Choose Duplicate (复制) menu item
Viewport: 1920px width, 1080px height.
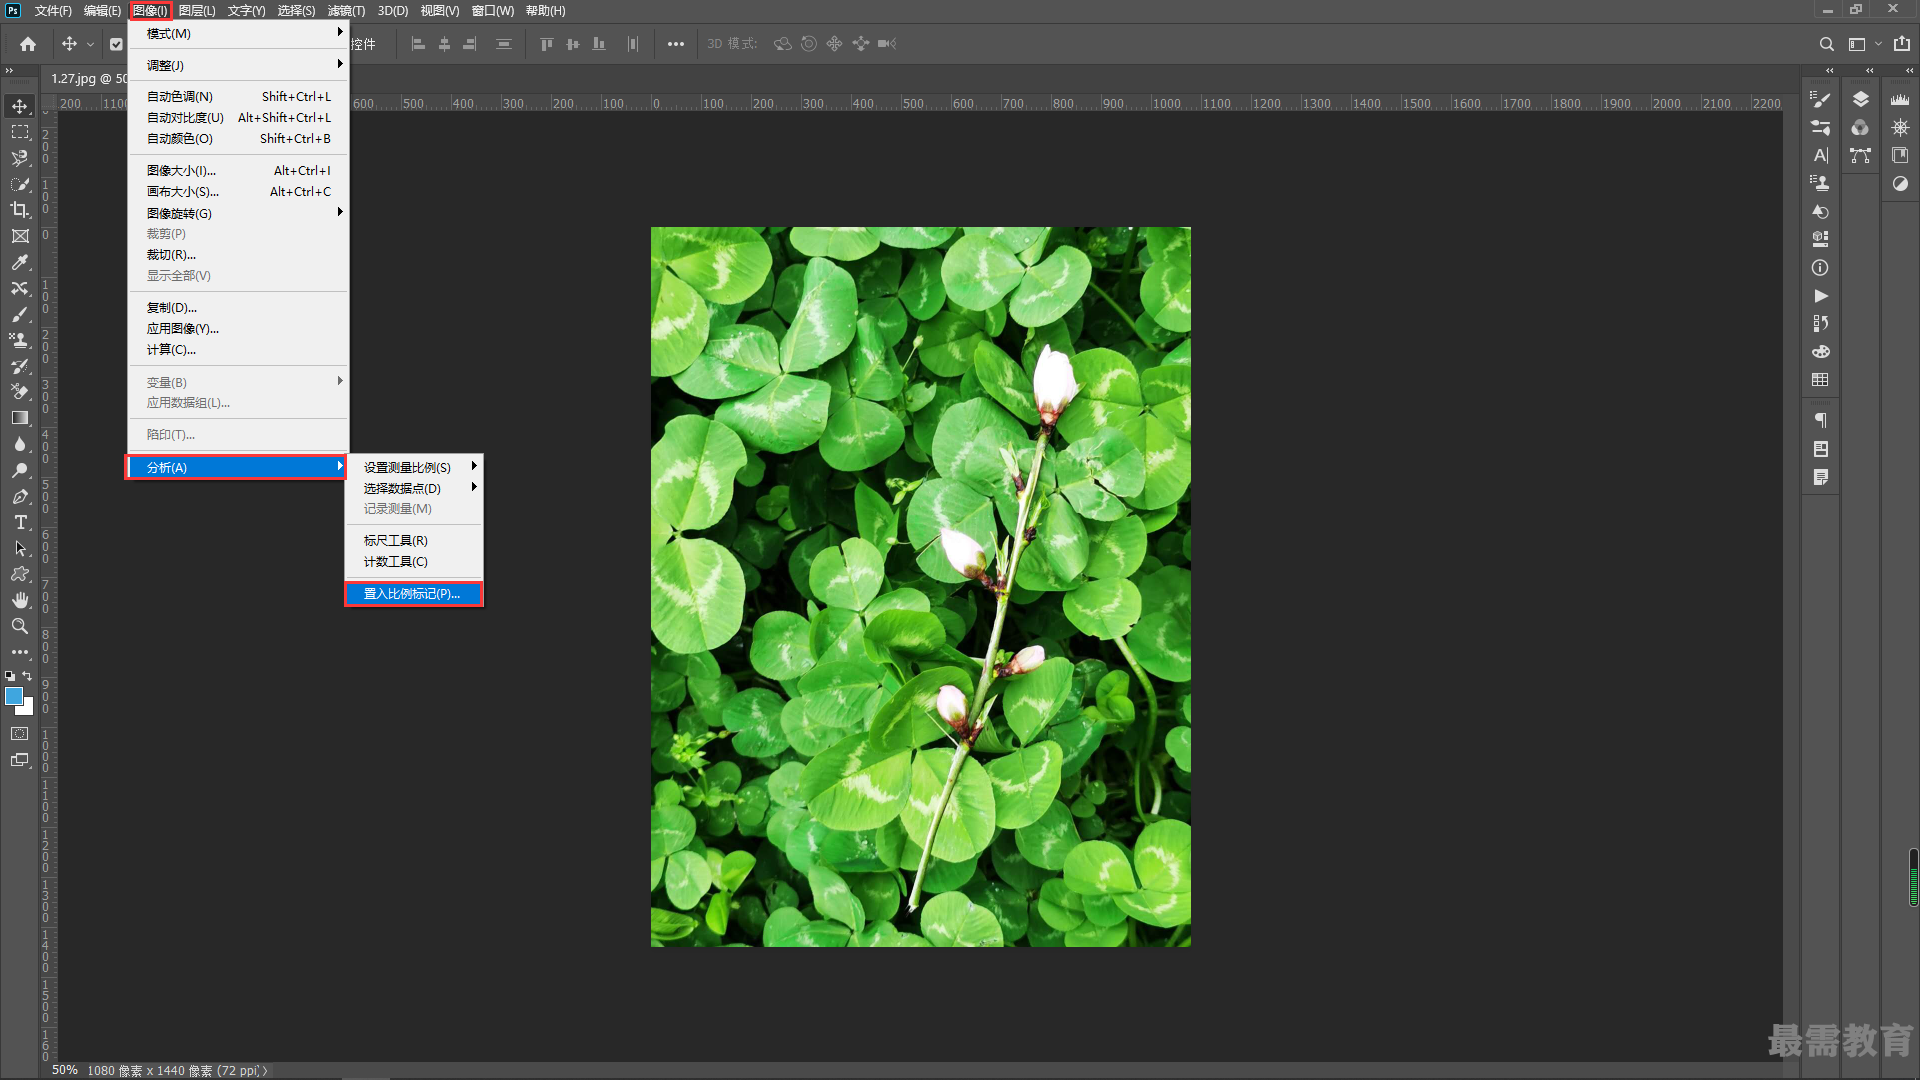click(x=238, y=308)
